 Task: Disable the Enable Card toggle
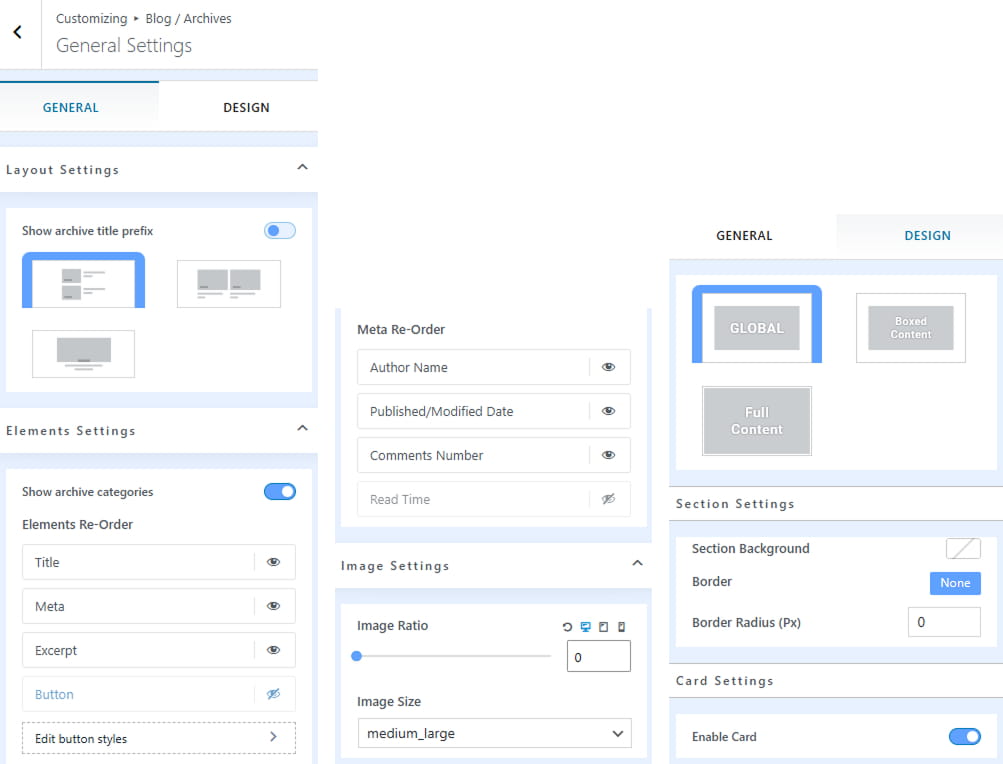click(x=965, y=736)
